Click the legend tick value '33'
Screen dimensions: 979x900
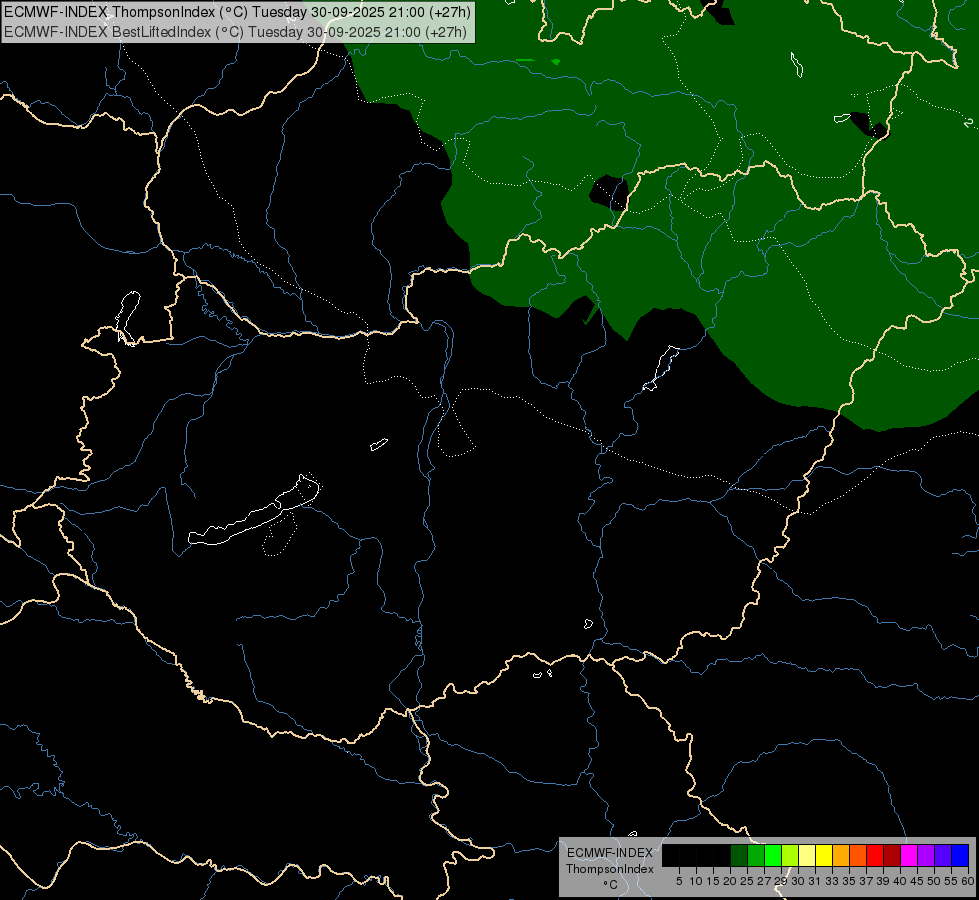pyautogui.click(x=832, y=881)
